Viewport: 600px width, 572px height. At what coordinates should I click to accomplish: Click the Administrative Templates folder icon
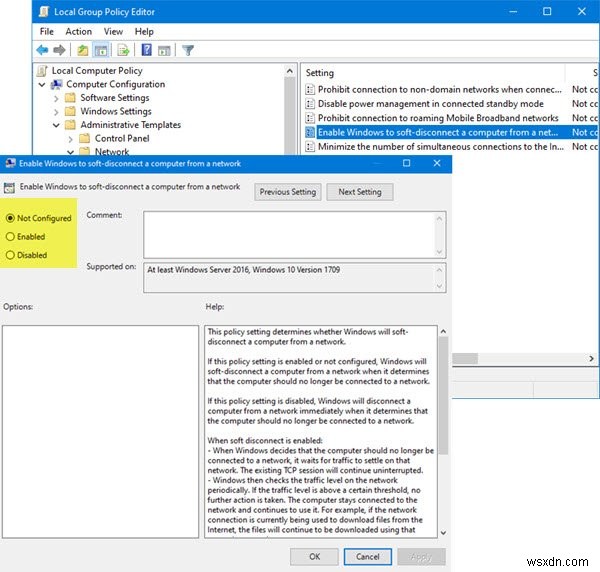(70, 125)
